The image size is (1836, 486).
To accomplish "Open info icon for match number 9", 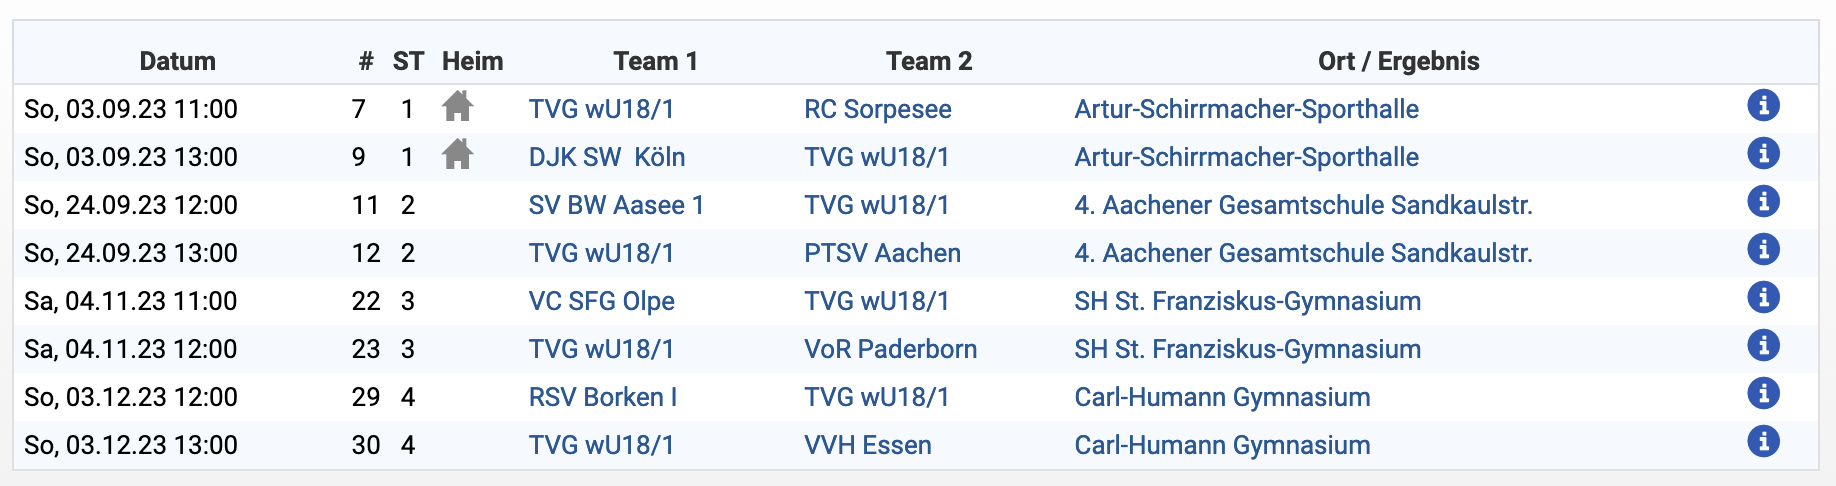I will click(x=1763, y=153).
